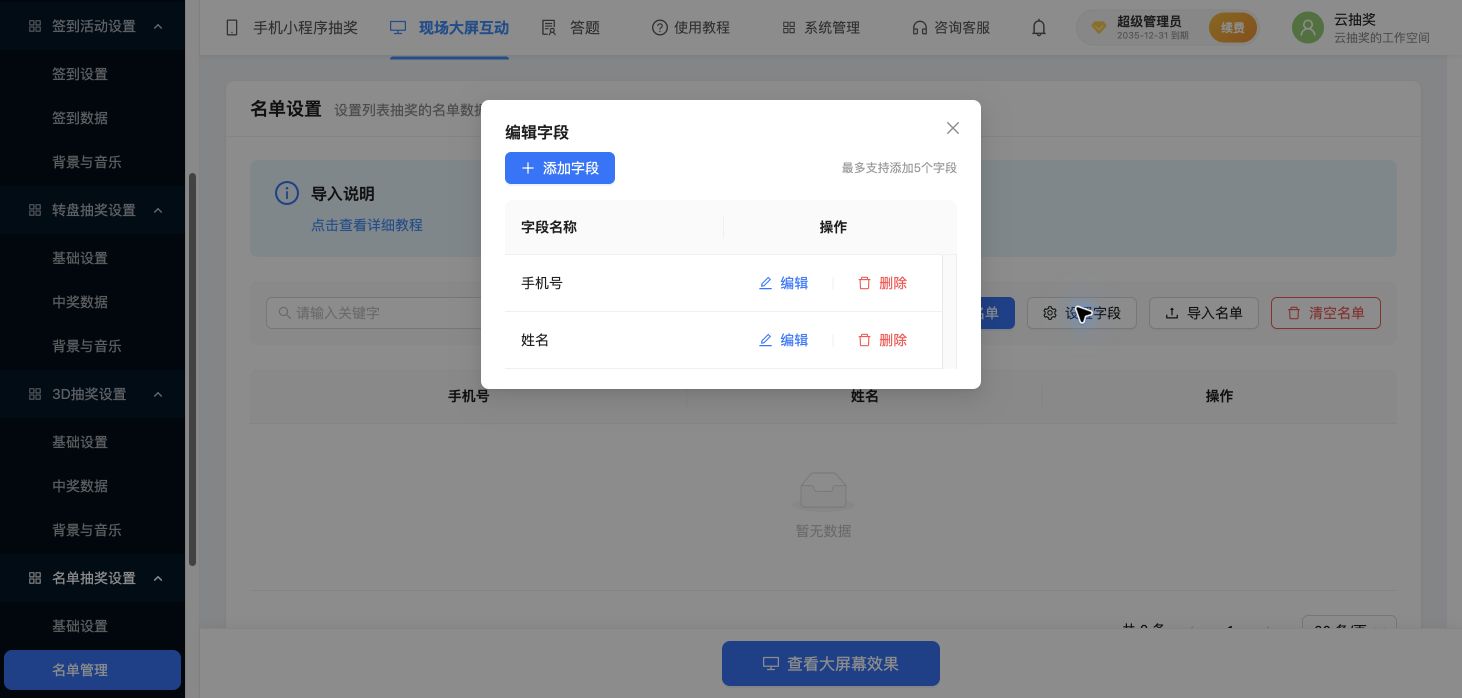Click the diamond membership icon
This screenshot has height=698, width=1462.
[x=1098, y=28]
